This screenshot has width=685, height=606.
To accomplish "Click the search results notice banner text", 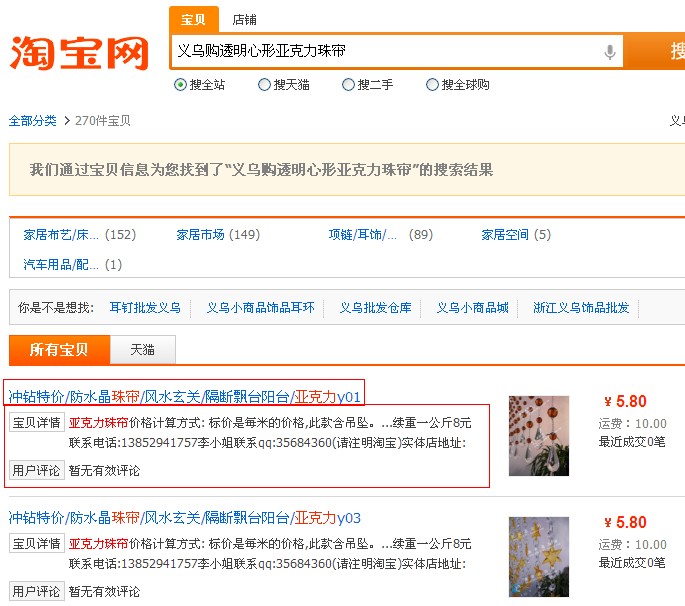I will click(261, 170).
